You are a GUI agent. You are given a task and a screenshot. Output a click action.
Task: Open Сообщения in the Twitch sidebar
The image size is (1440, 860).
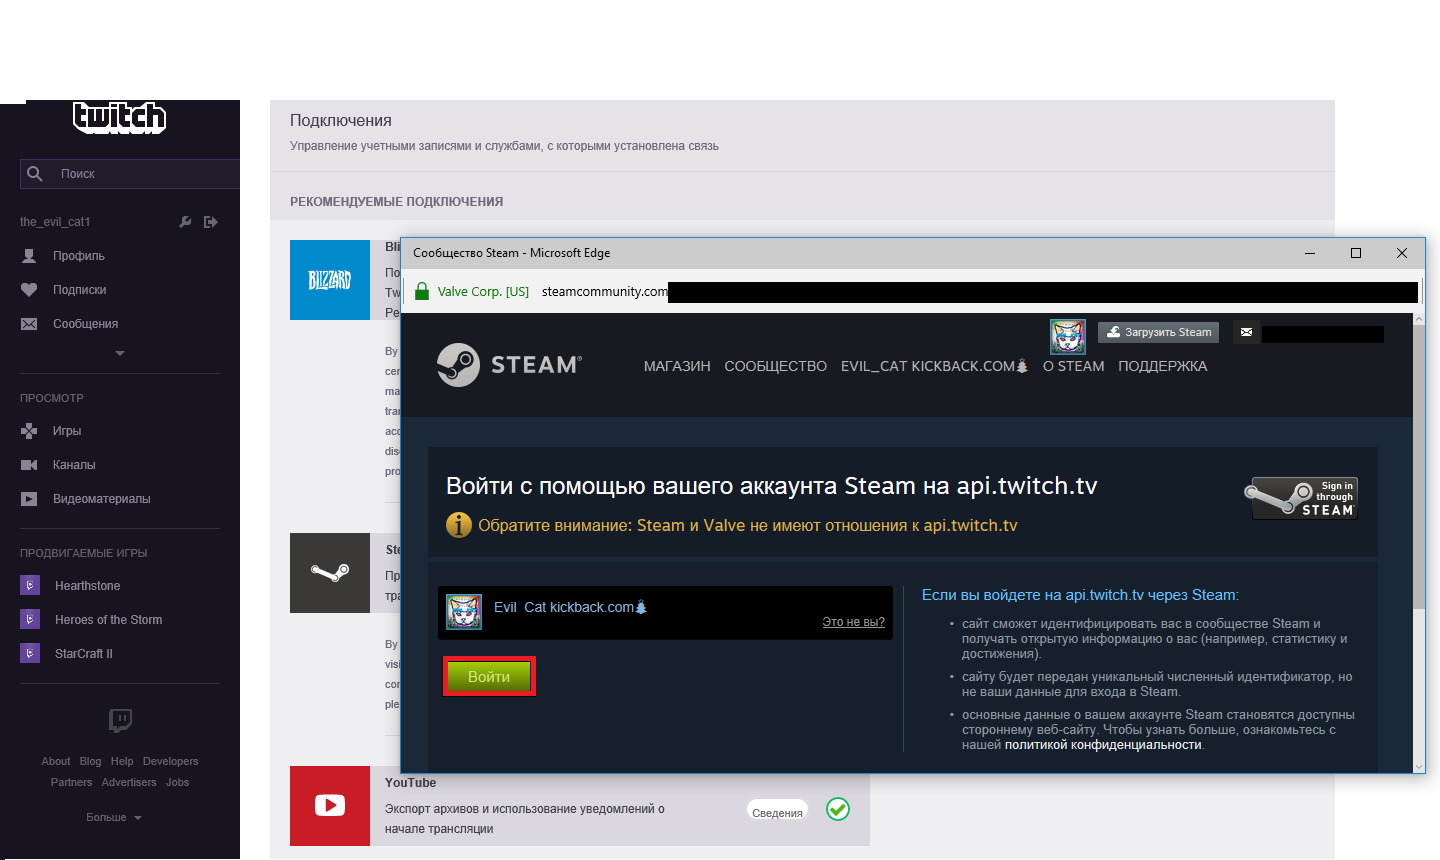tap(85, 324)
